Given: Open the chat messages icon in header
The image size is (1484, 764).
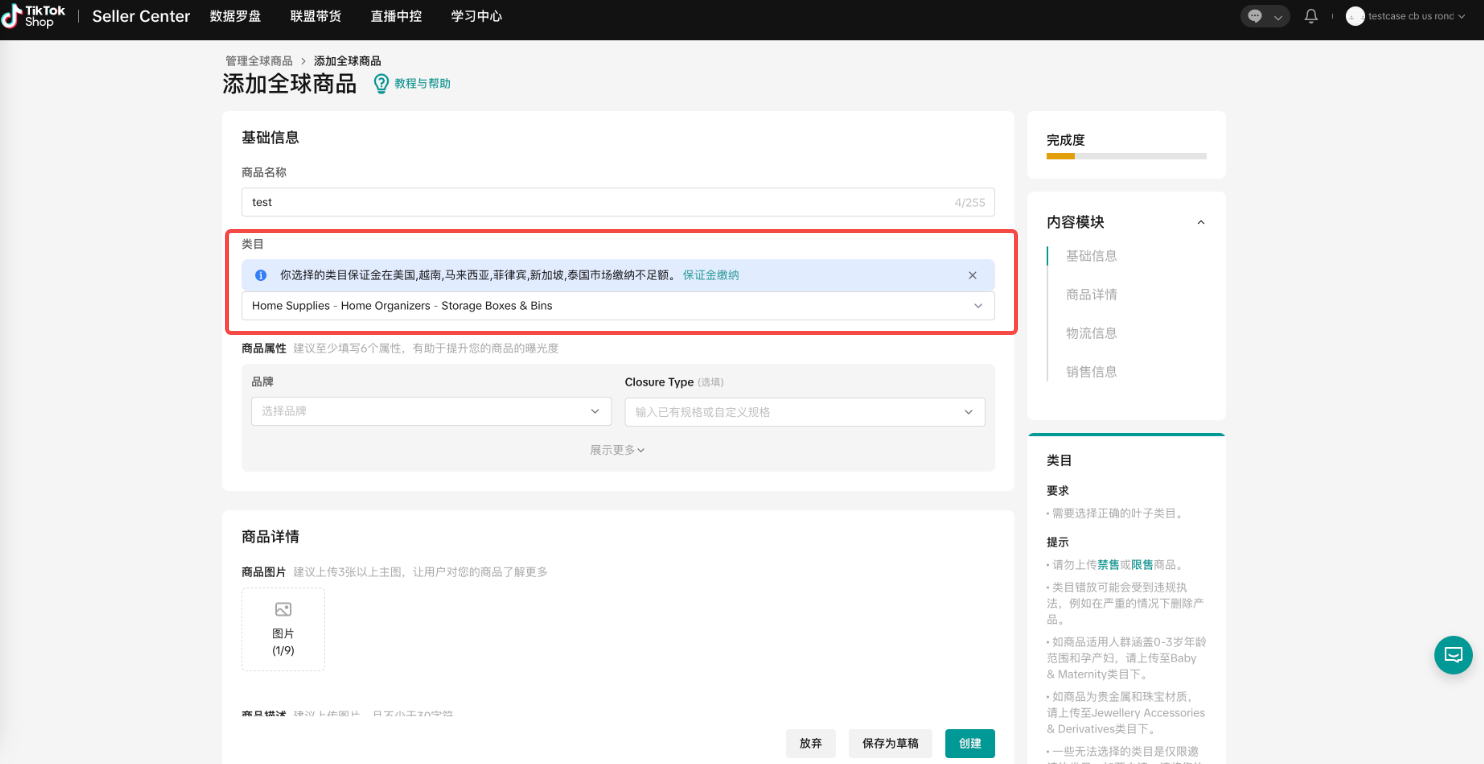Looking at the screenshot, I should (x=1255, y=16).
